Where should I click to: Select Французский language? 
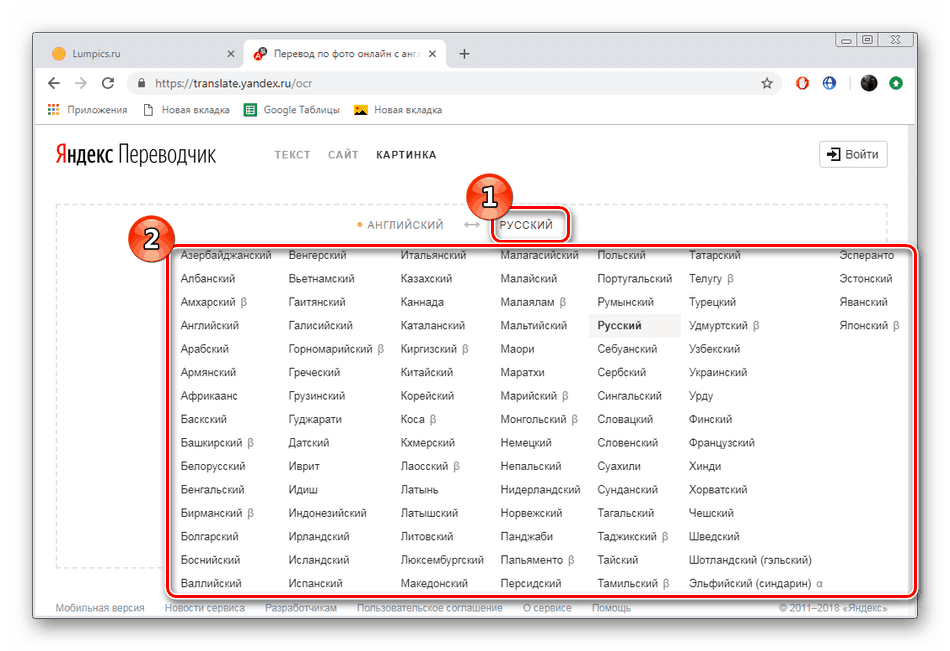pos(722,442)
